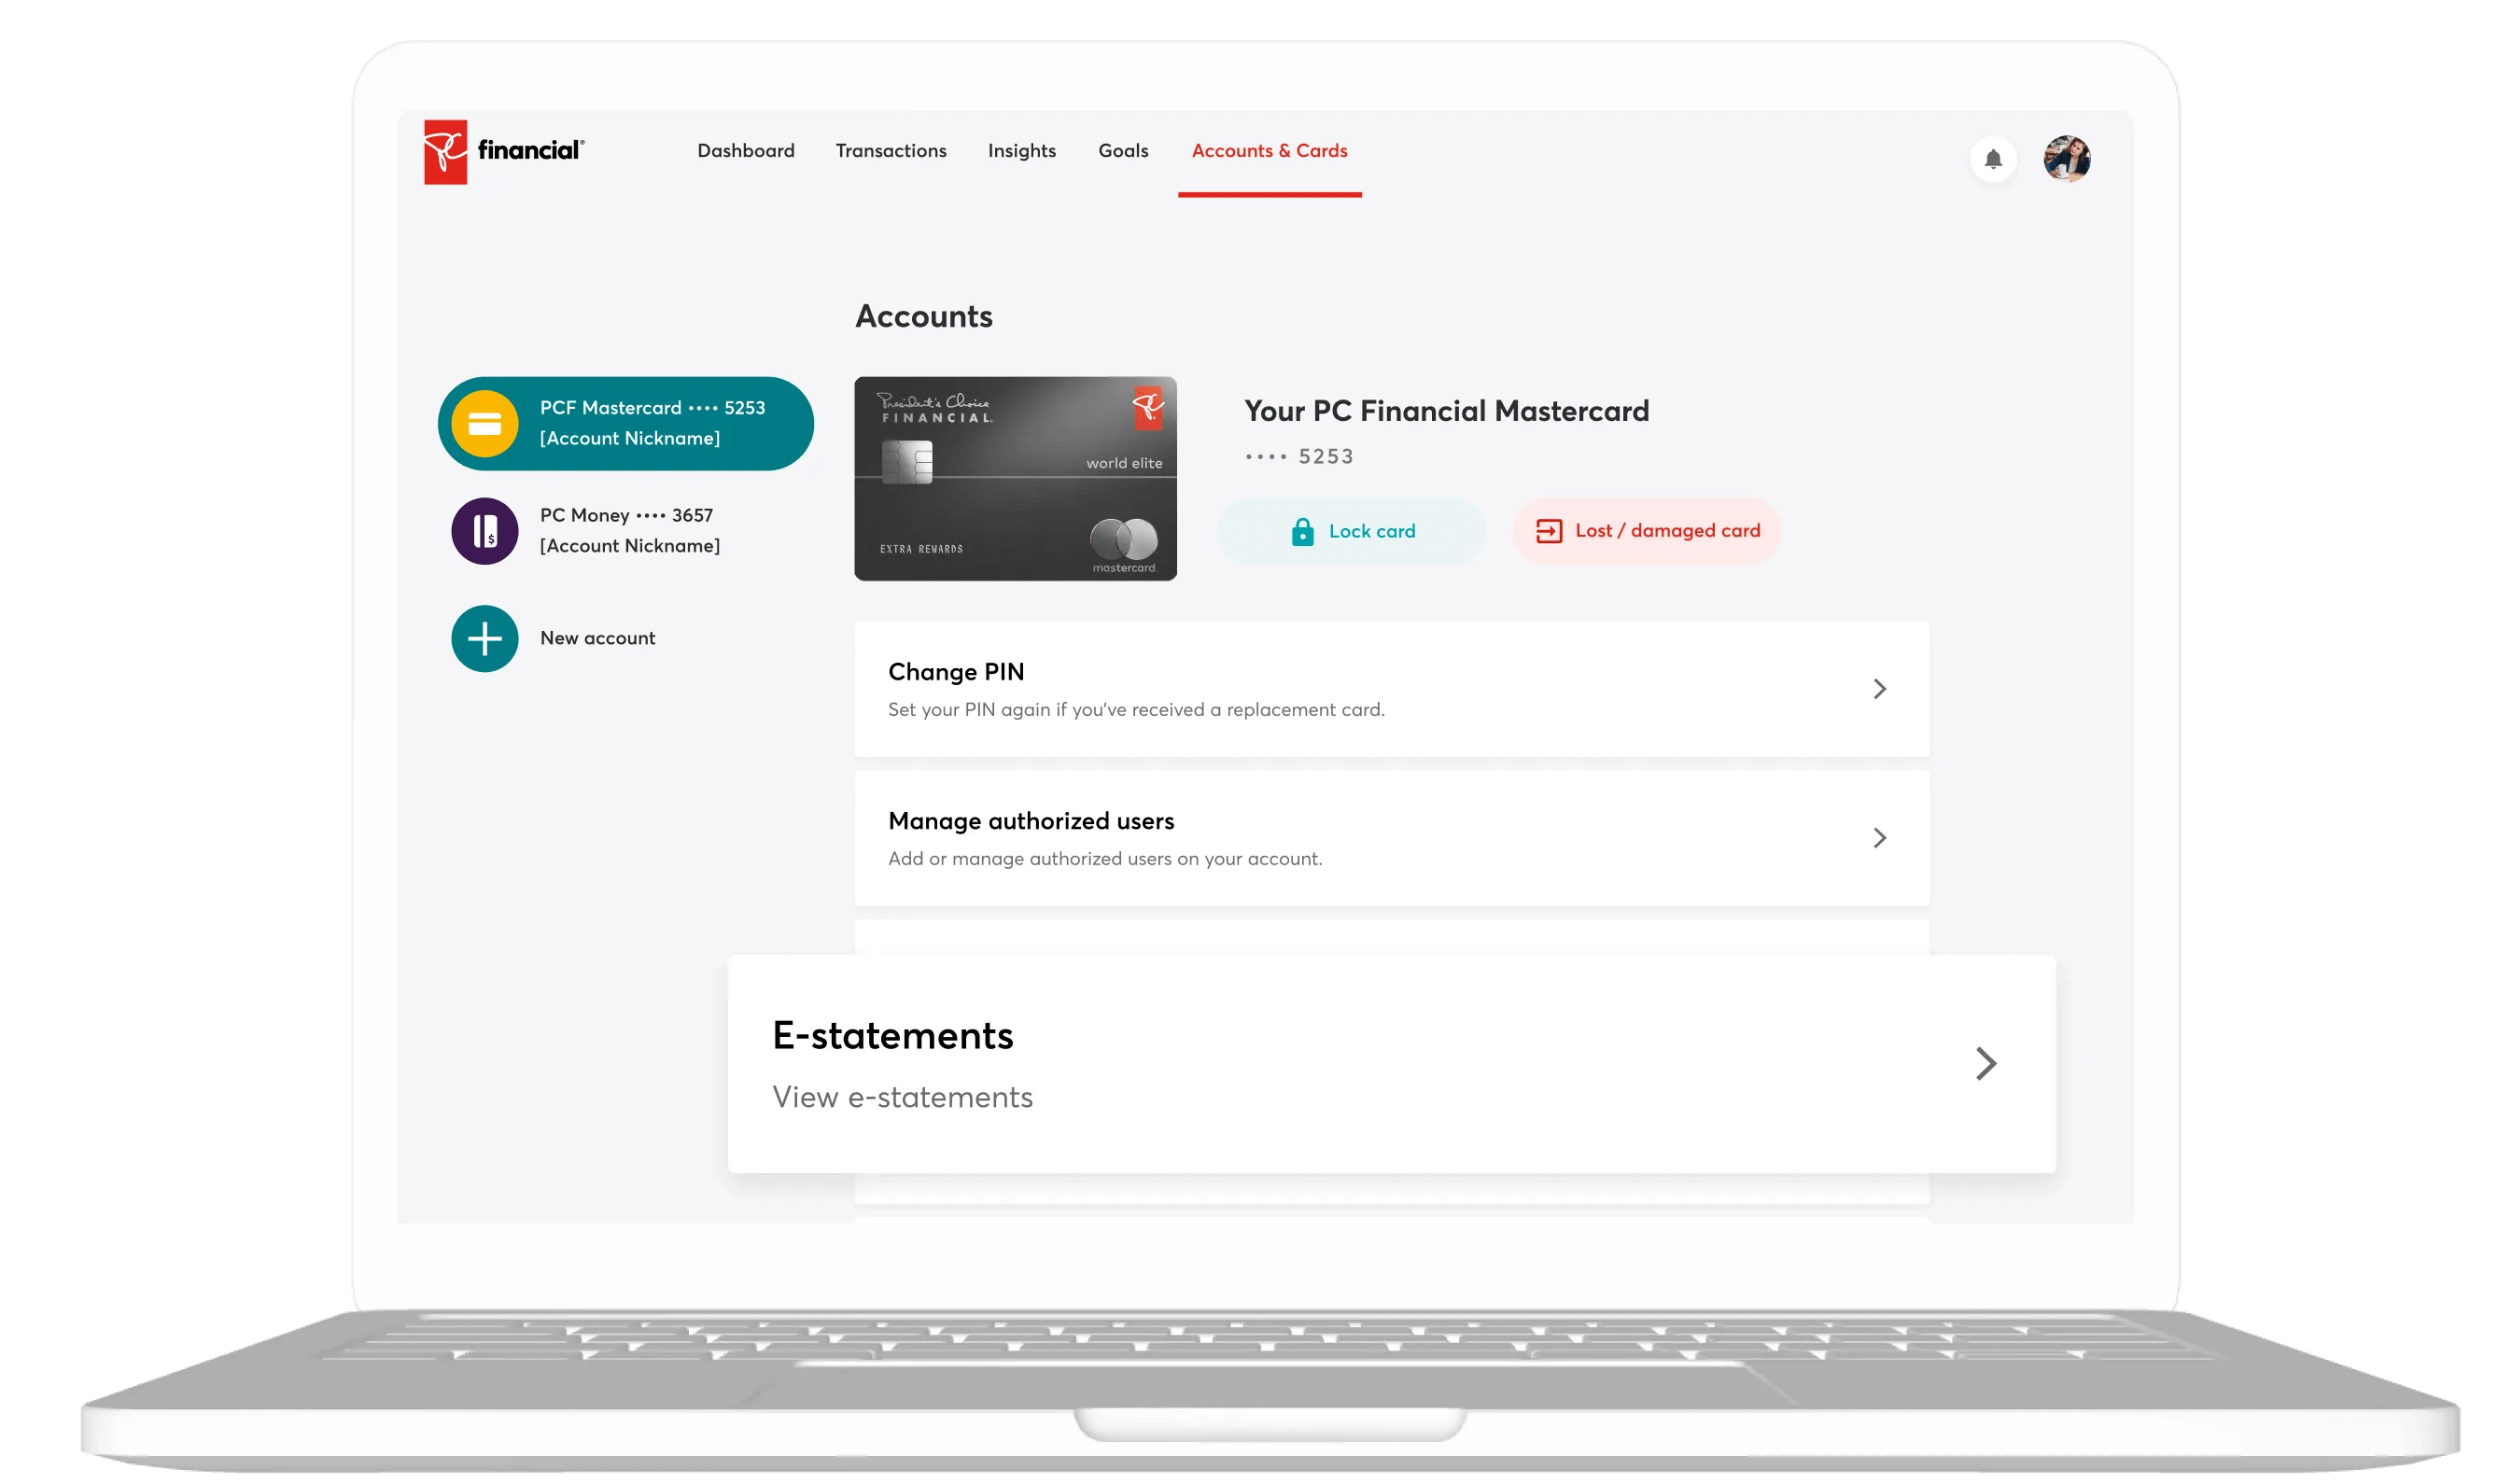Click the purple PC Money account icon
The width and height of the screenshot is (2498, 1484).
pos(485,531)
